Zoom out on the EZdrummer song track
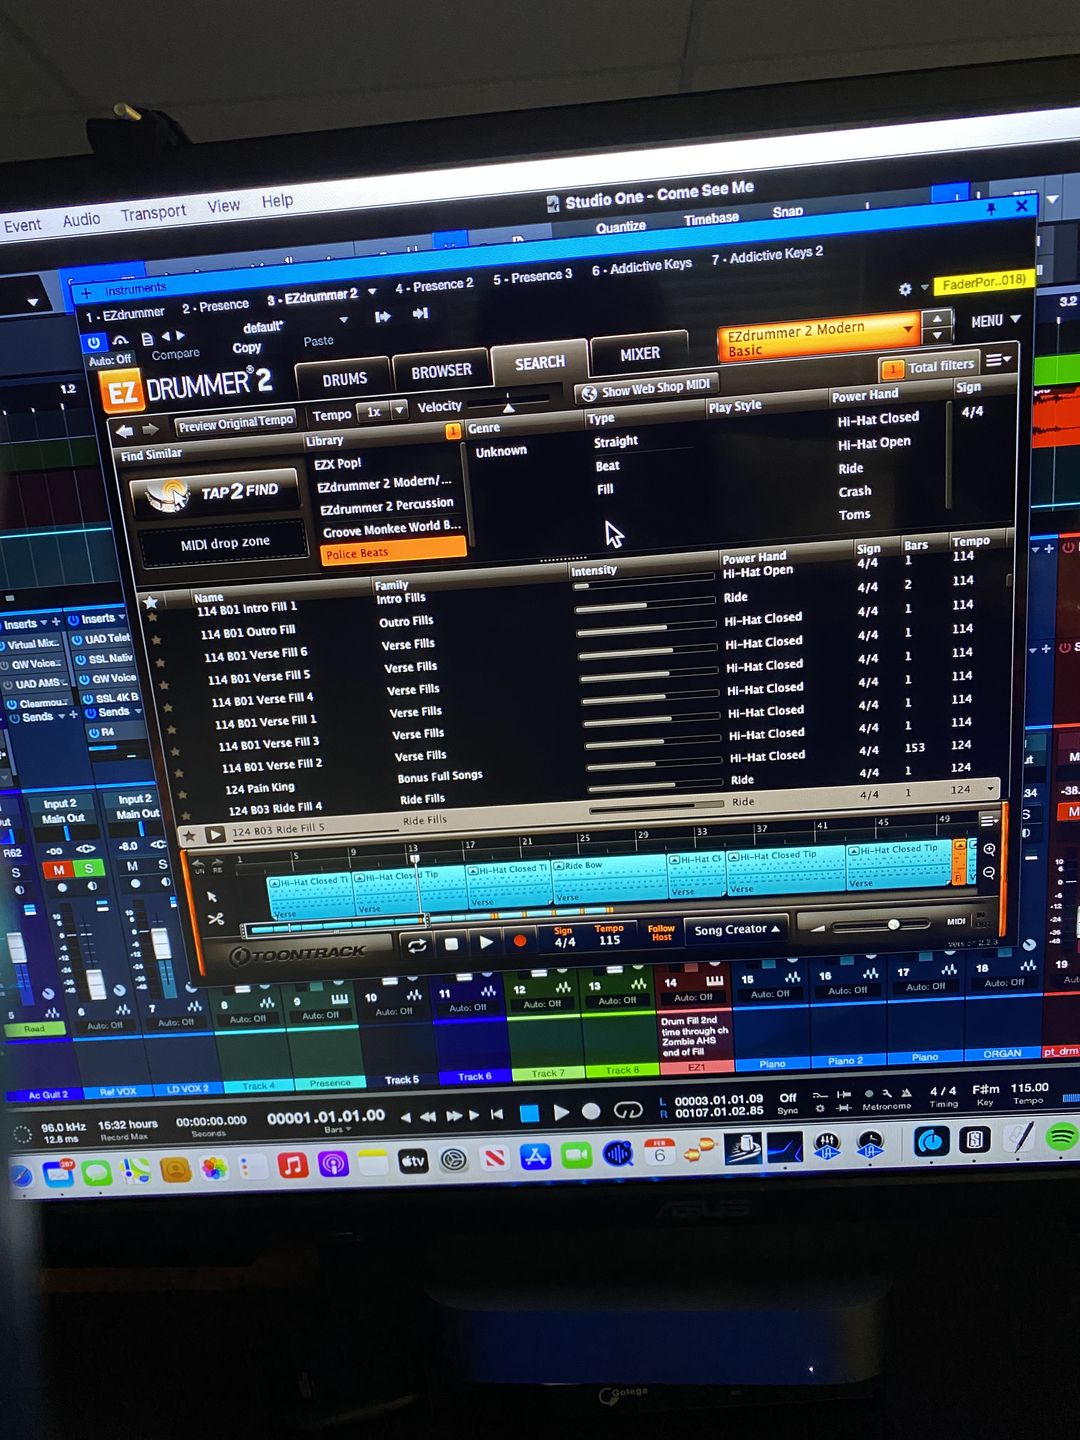 [x=989, y=873]
